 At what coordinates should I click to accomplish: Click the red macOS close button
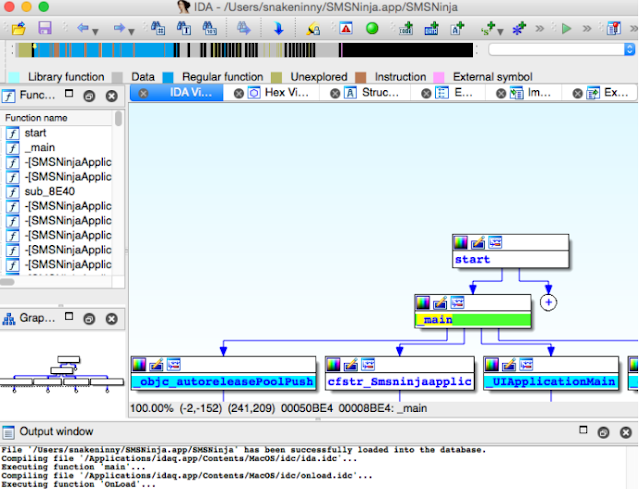[9, 6]
